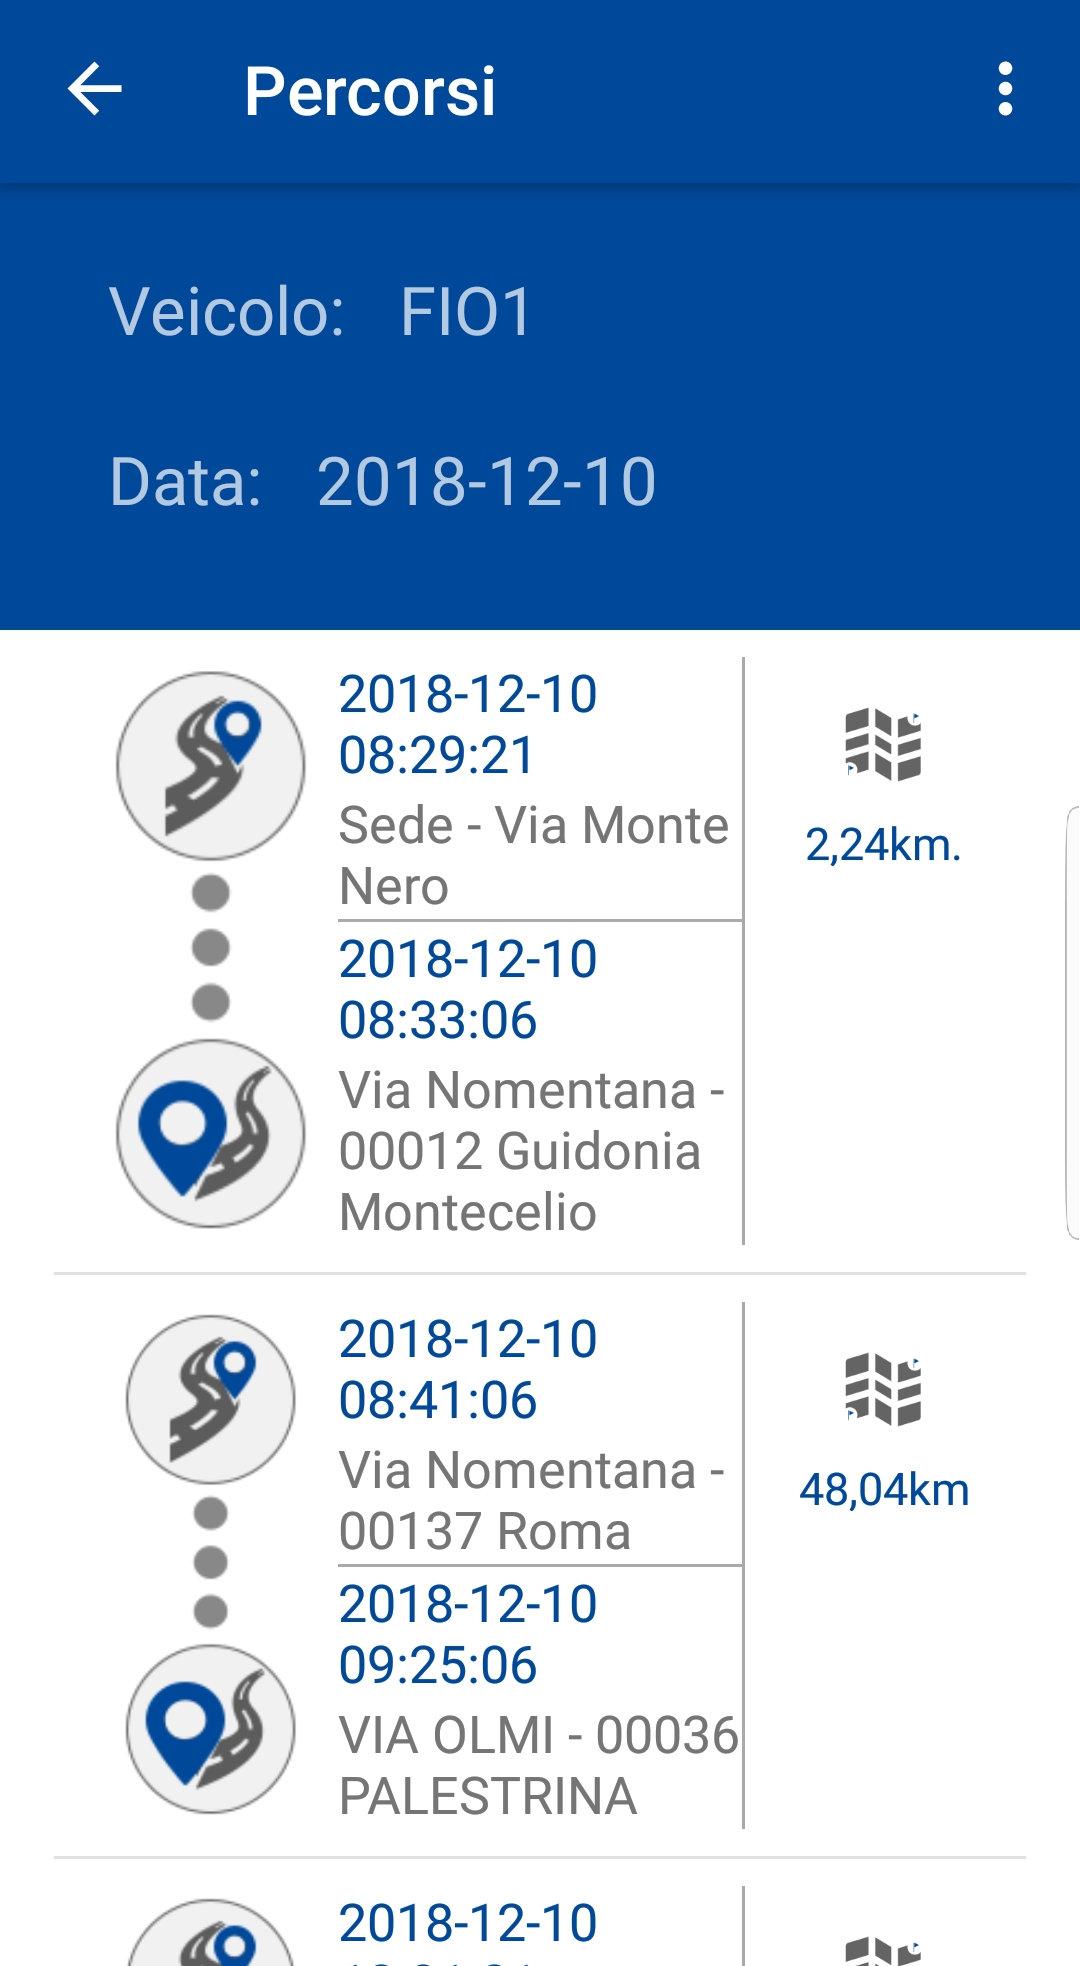Open map icon for 48,04km trip
Viewport: 1080px width, 1966px height.
(883, 1390)
